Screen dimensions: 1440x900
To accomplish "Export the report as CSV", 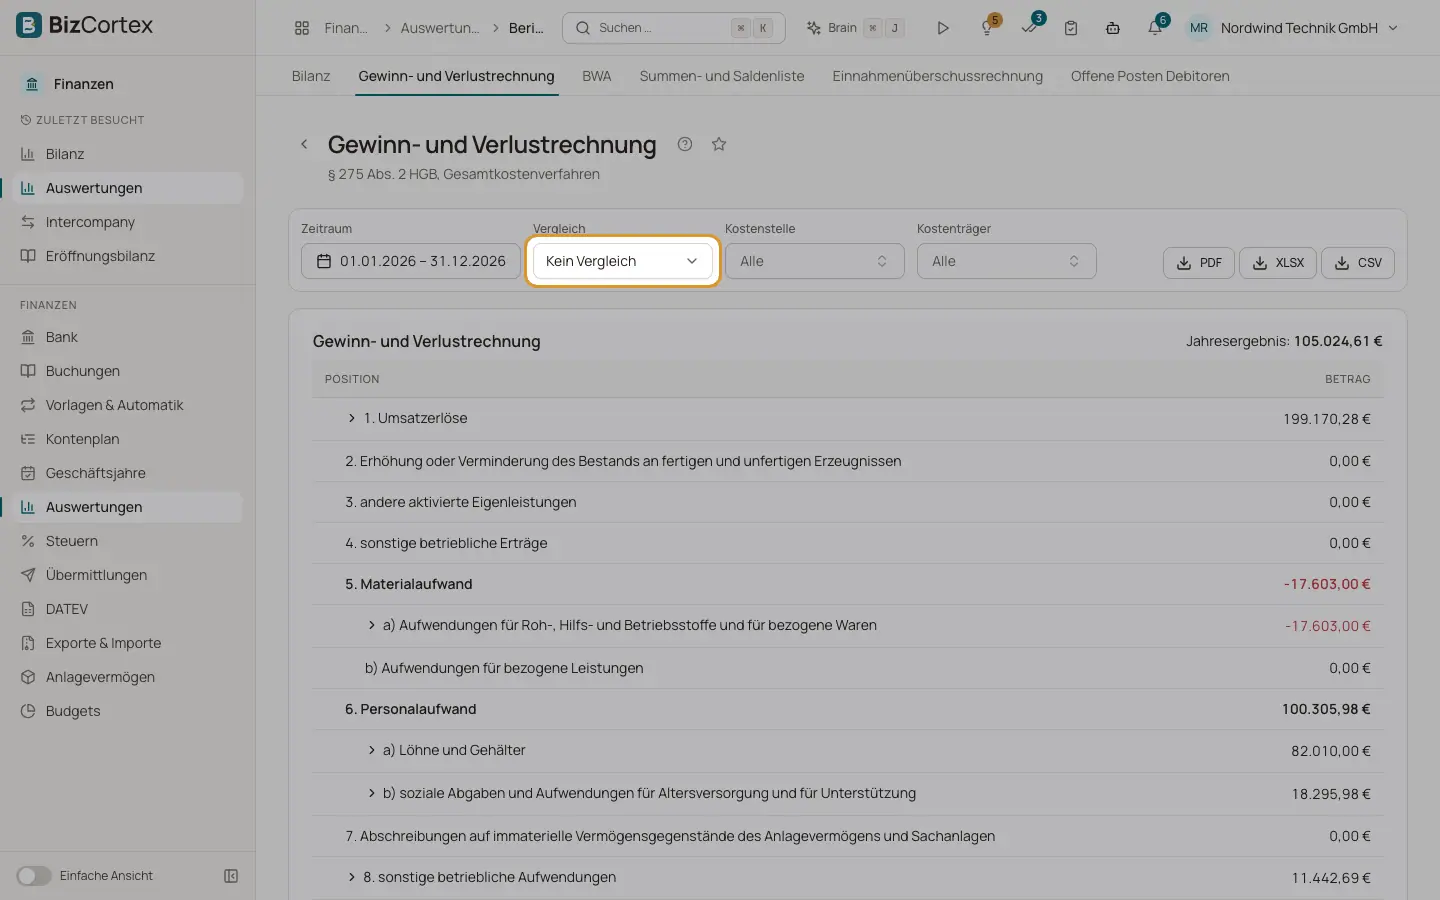I will pyautogui.click(x=1358, y=263).
